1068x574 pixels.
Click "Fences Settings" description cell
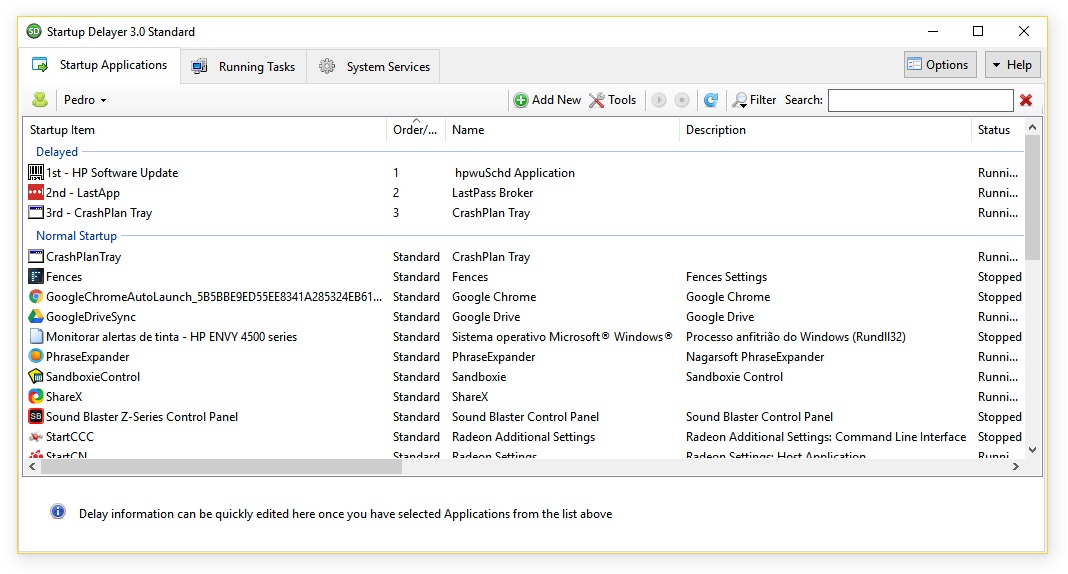pyautogui.click(x=726, y=277)
